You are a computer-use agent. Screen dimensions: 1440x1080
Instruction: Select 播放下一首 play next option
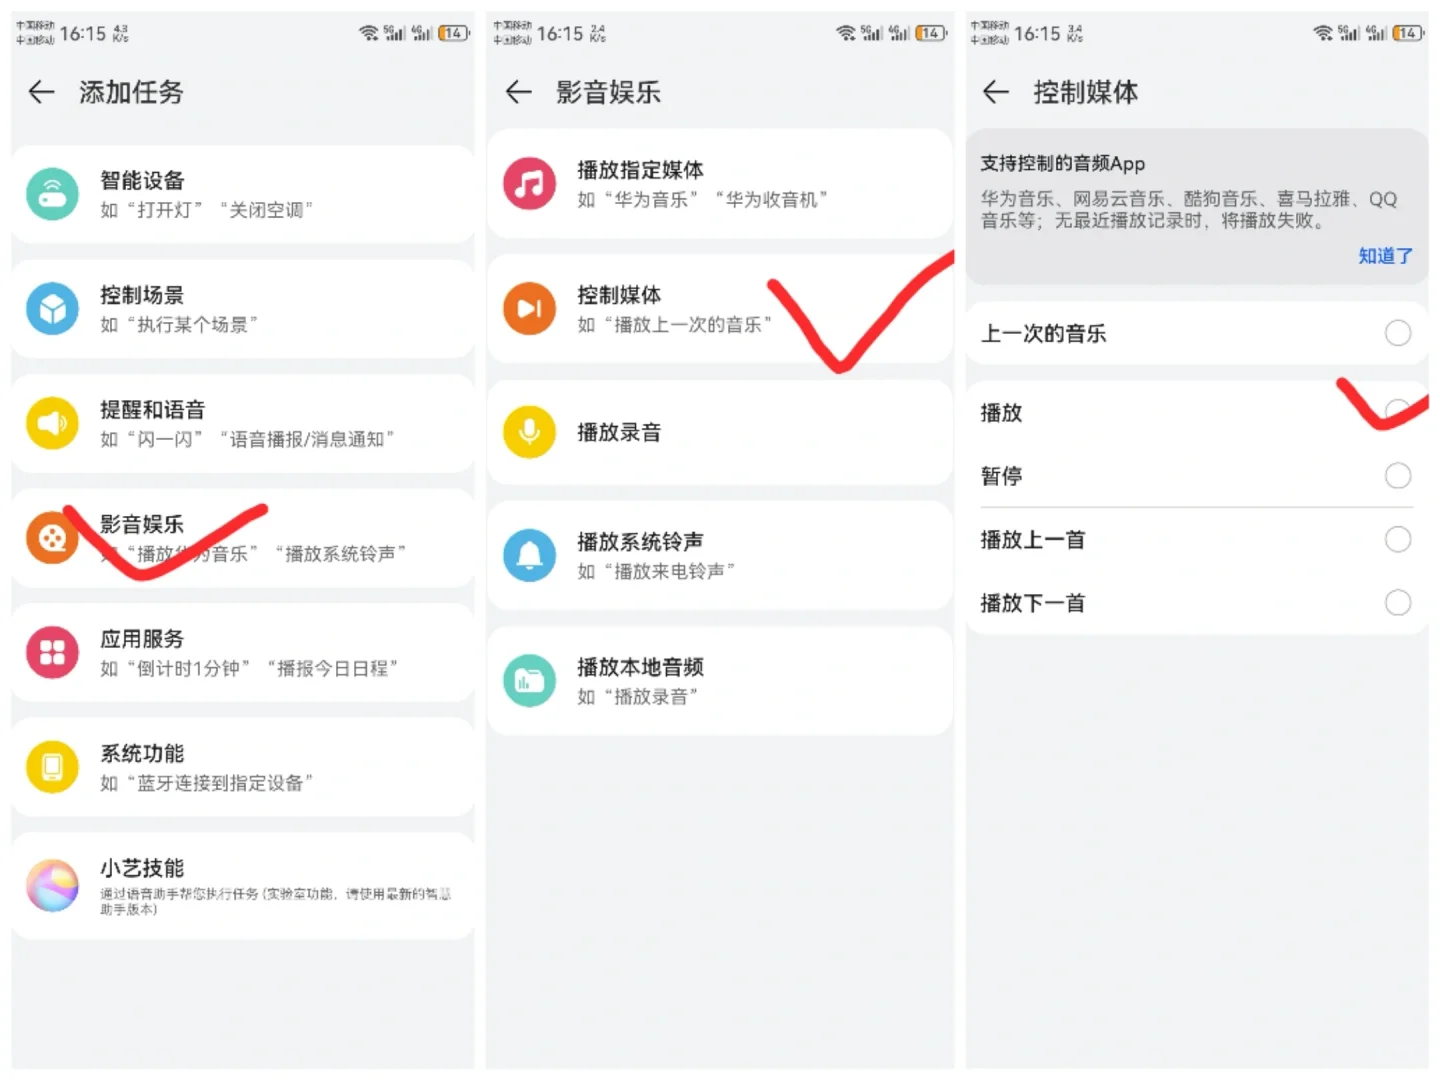coord(1397,602)
